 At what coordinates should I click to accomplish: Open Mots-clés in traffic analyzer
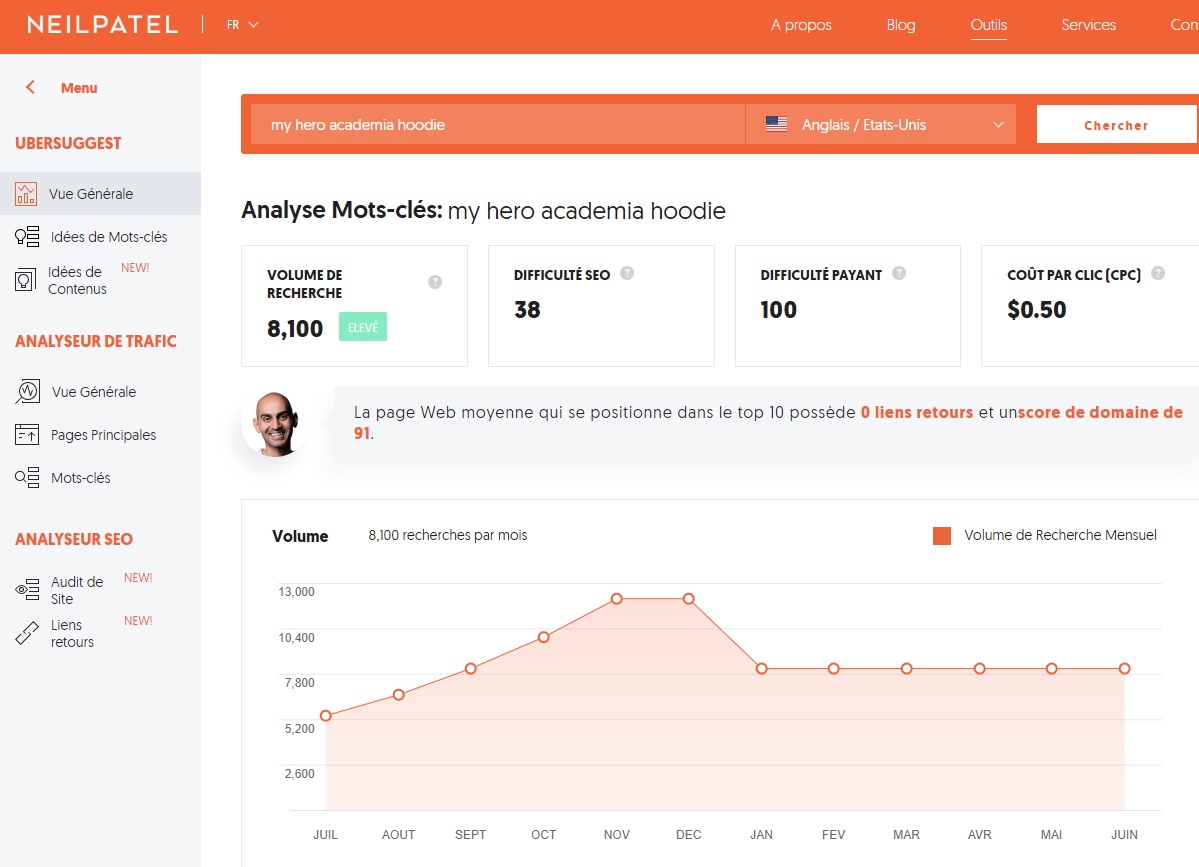[x=80, y=478]
